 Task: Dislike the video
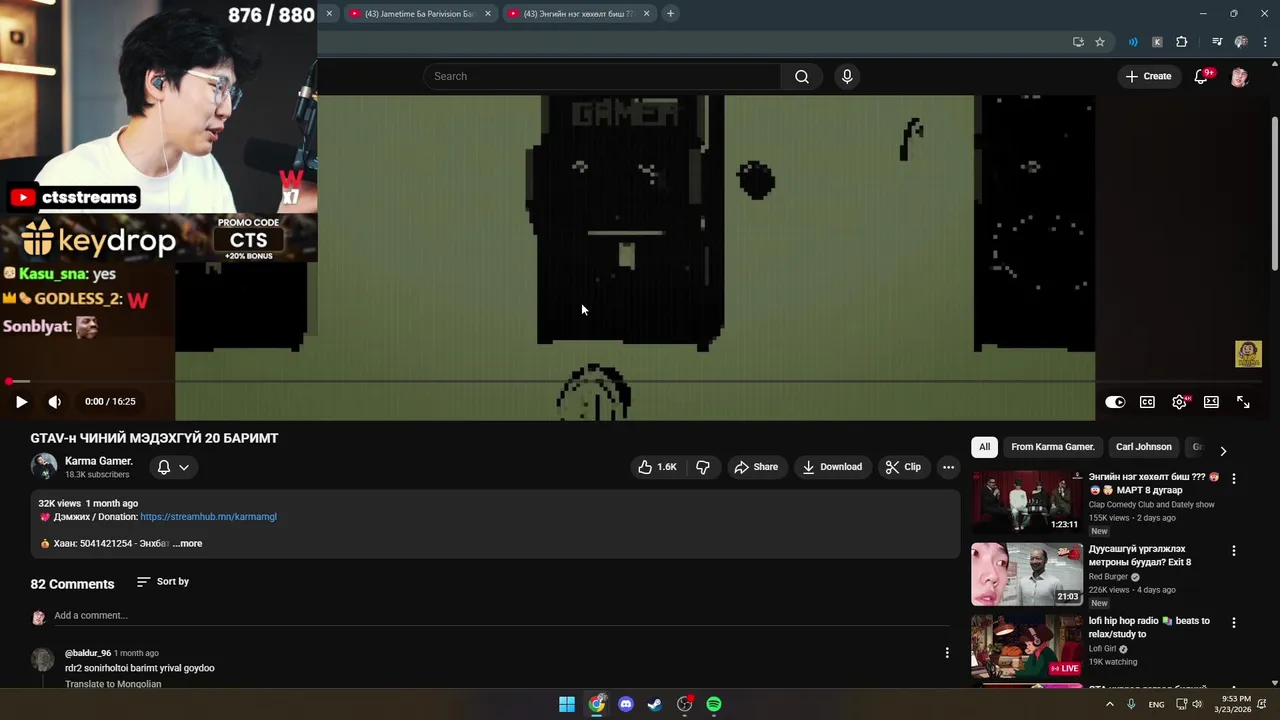pyautogui.click(x=703, y=467)
